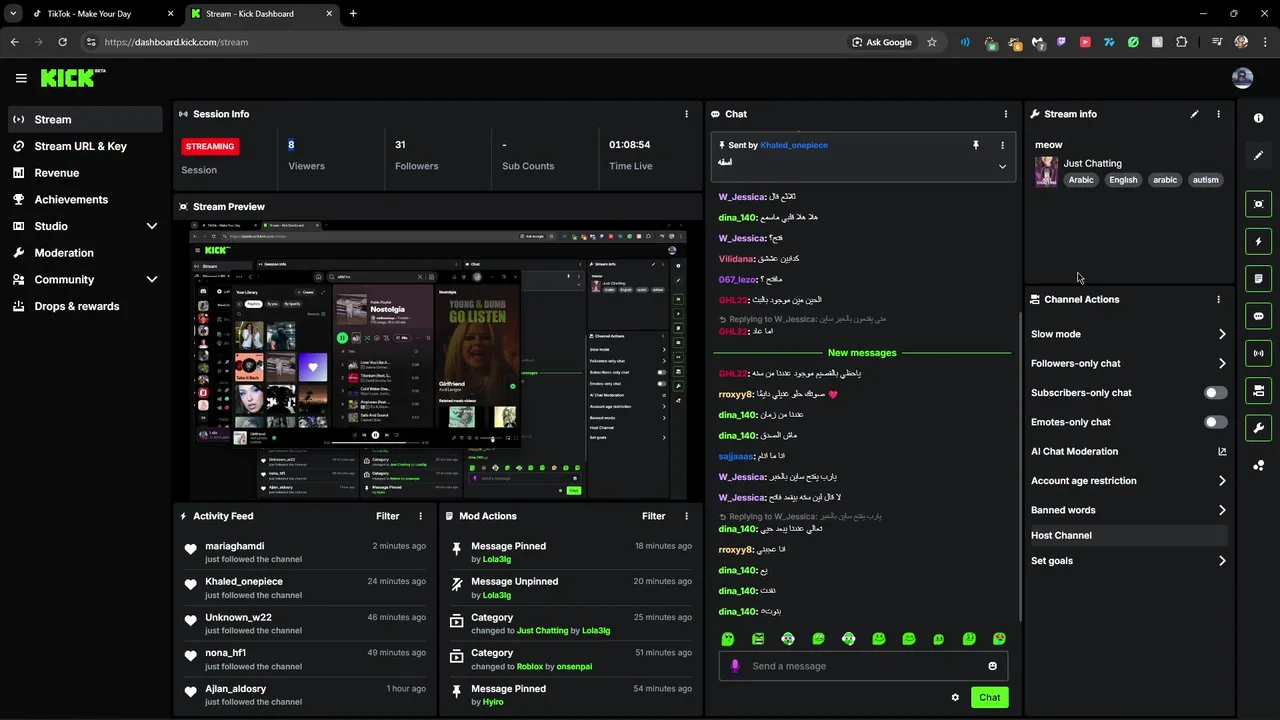Click the pencil icon in right sidebar
Image resolution: width=1280 pixels, height=720 pixels.
[x=1258, y=155]
